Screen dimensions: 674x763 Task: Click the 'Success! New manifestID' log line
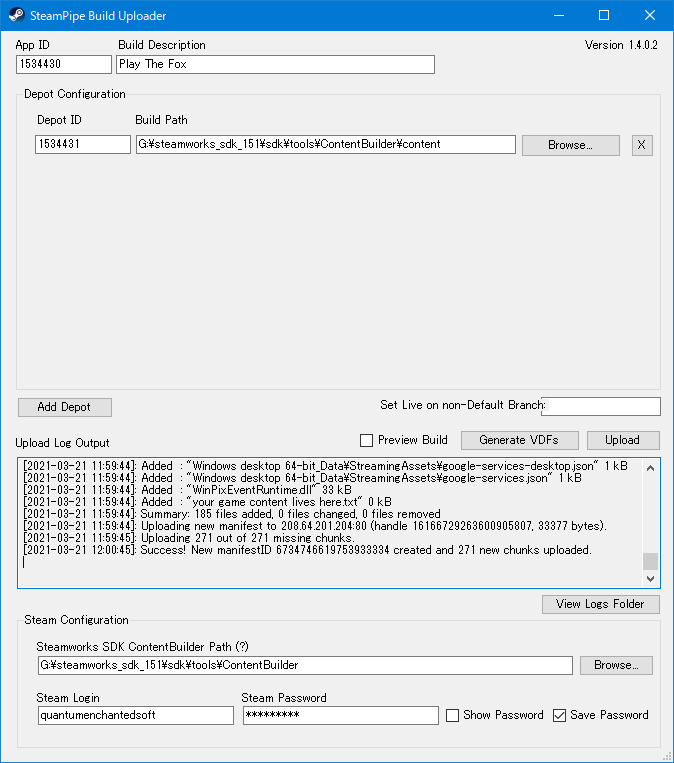coord(307,550)
